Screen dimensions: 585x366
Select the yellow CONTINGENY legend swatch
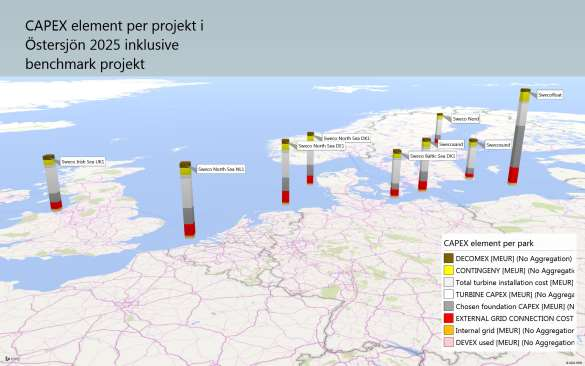[449, 270]
